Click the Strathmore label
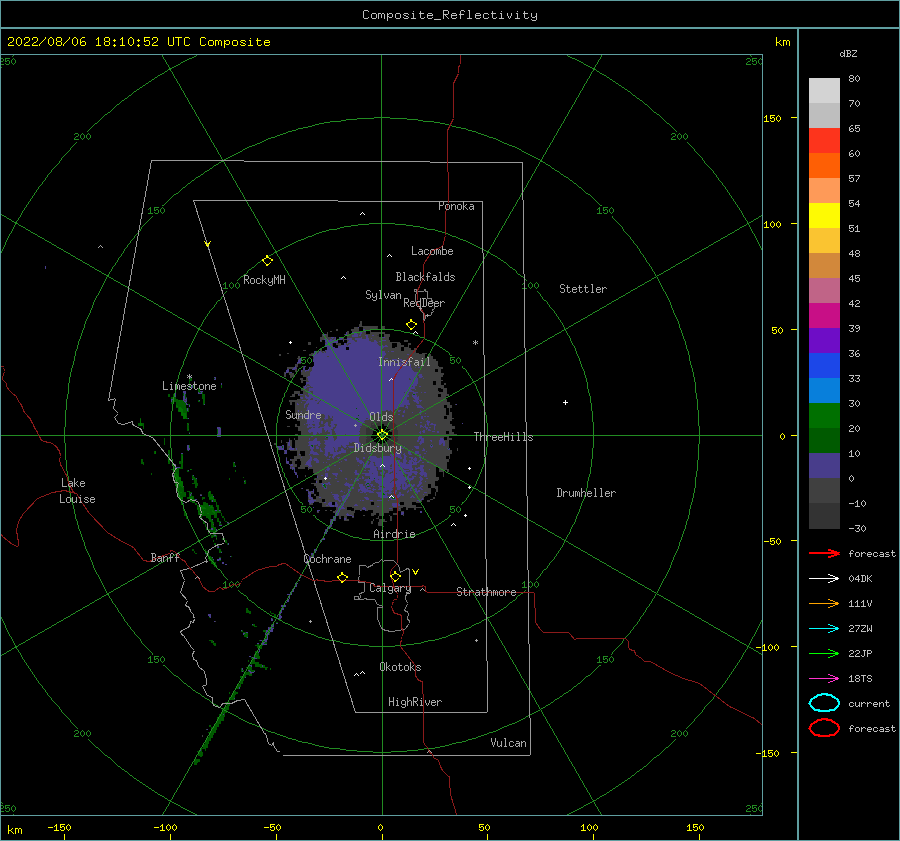 coord(486,592)
